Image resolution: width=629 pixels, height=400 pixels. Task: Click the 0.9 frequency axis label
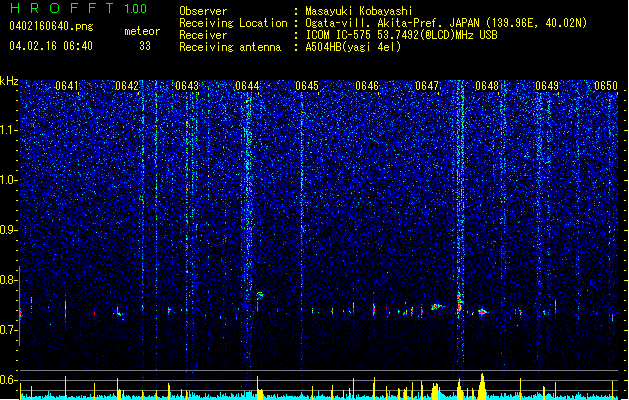(x=8, y=230)
